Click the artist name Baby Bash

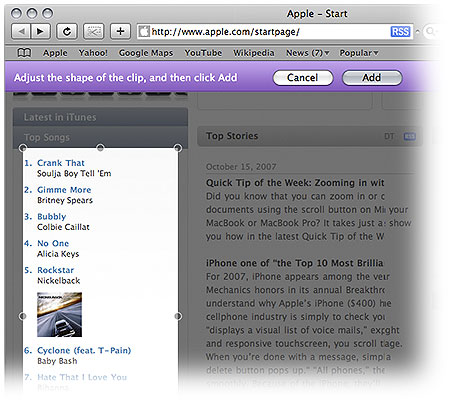57,361
